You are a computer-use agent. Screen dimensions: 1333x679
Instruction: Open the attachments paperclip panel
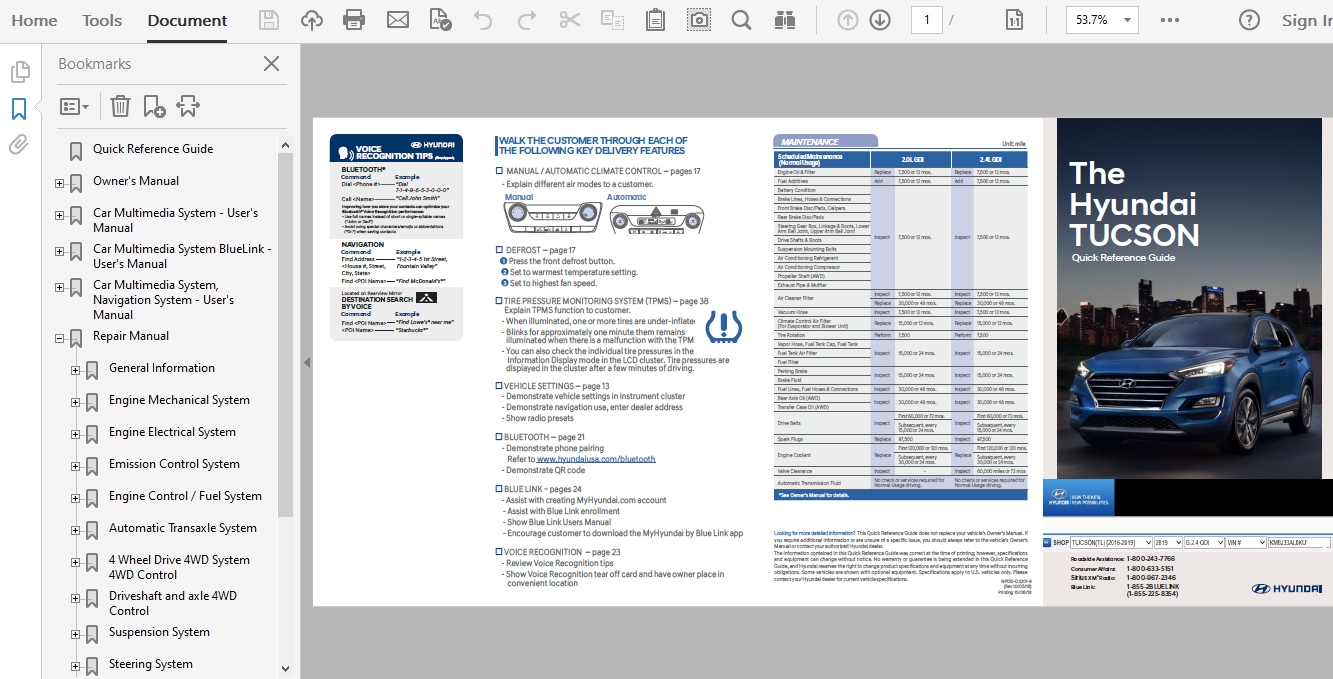[19, 145]
